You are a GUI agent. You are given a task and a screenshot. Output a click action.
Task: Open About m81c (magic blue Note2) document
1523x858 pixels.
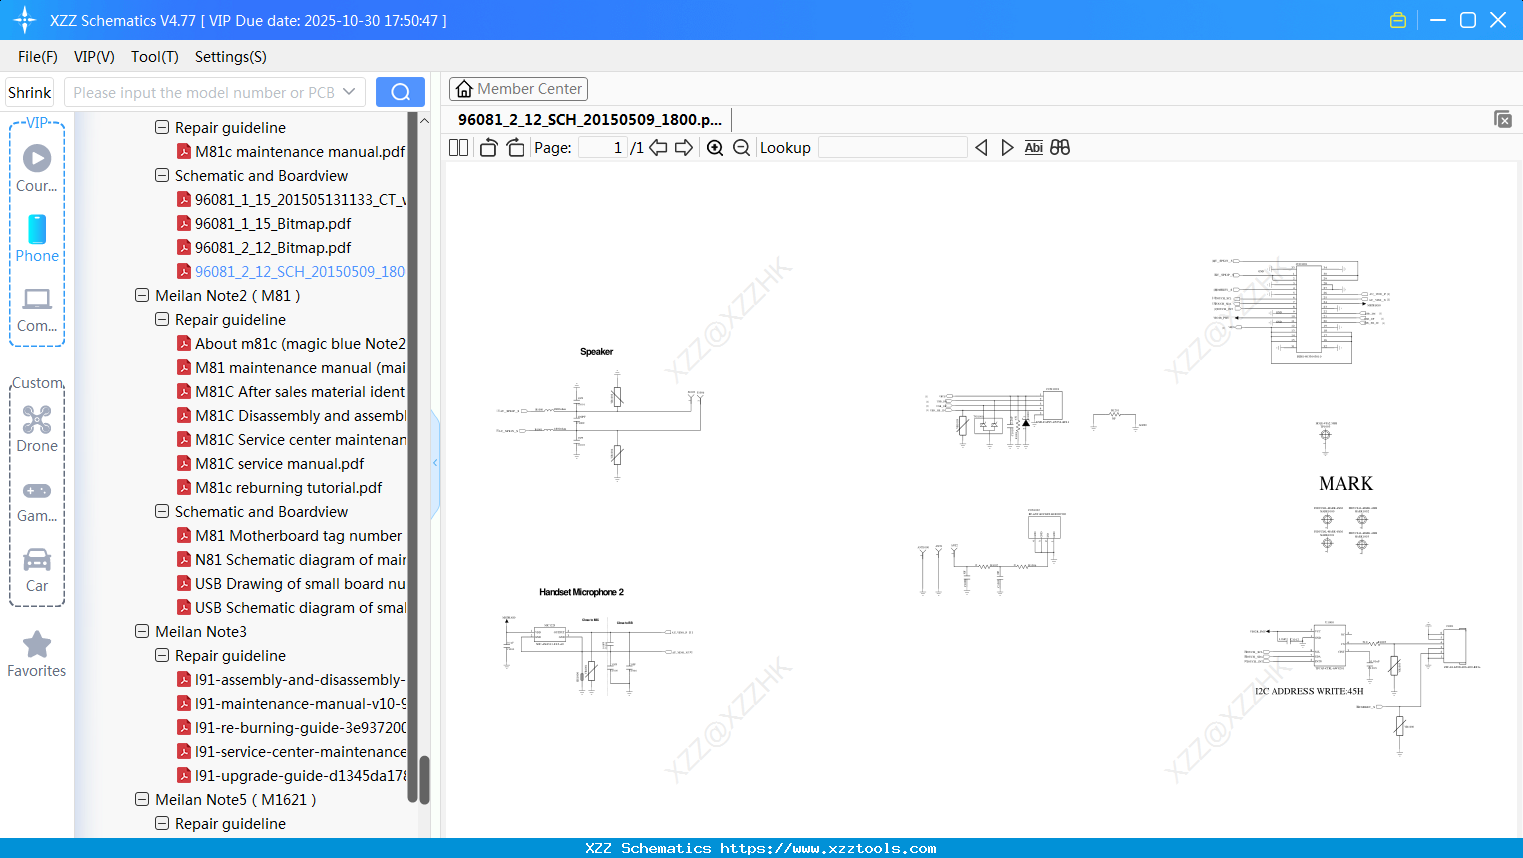click(300, 344)
